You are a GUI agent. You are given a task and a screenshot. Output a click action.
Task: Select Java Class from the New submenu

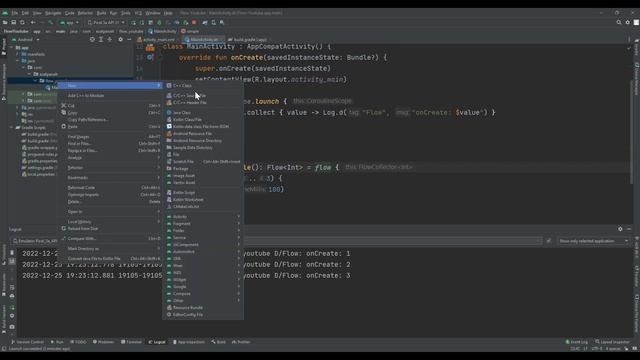coord(203,113)
